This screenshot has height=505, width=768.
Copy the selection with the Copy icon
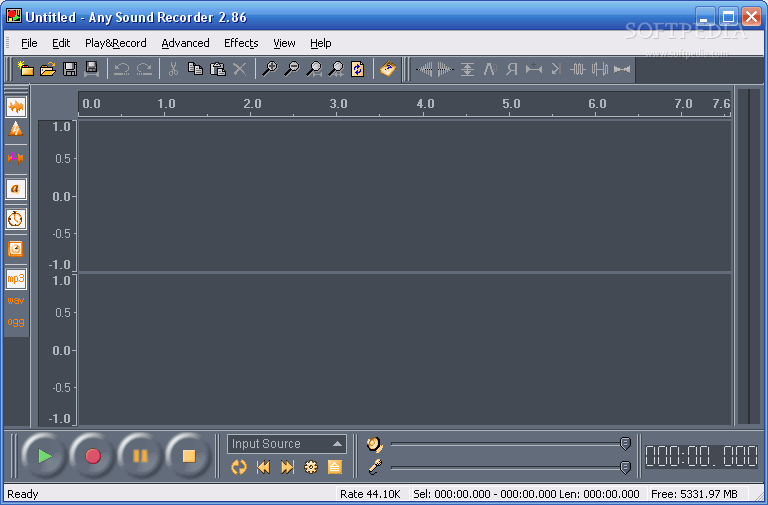pos(195,69)
